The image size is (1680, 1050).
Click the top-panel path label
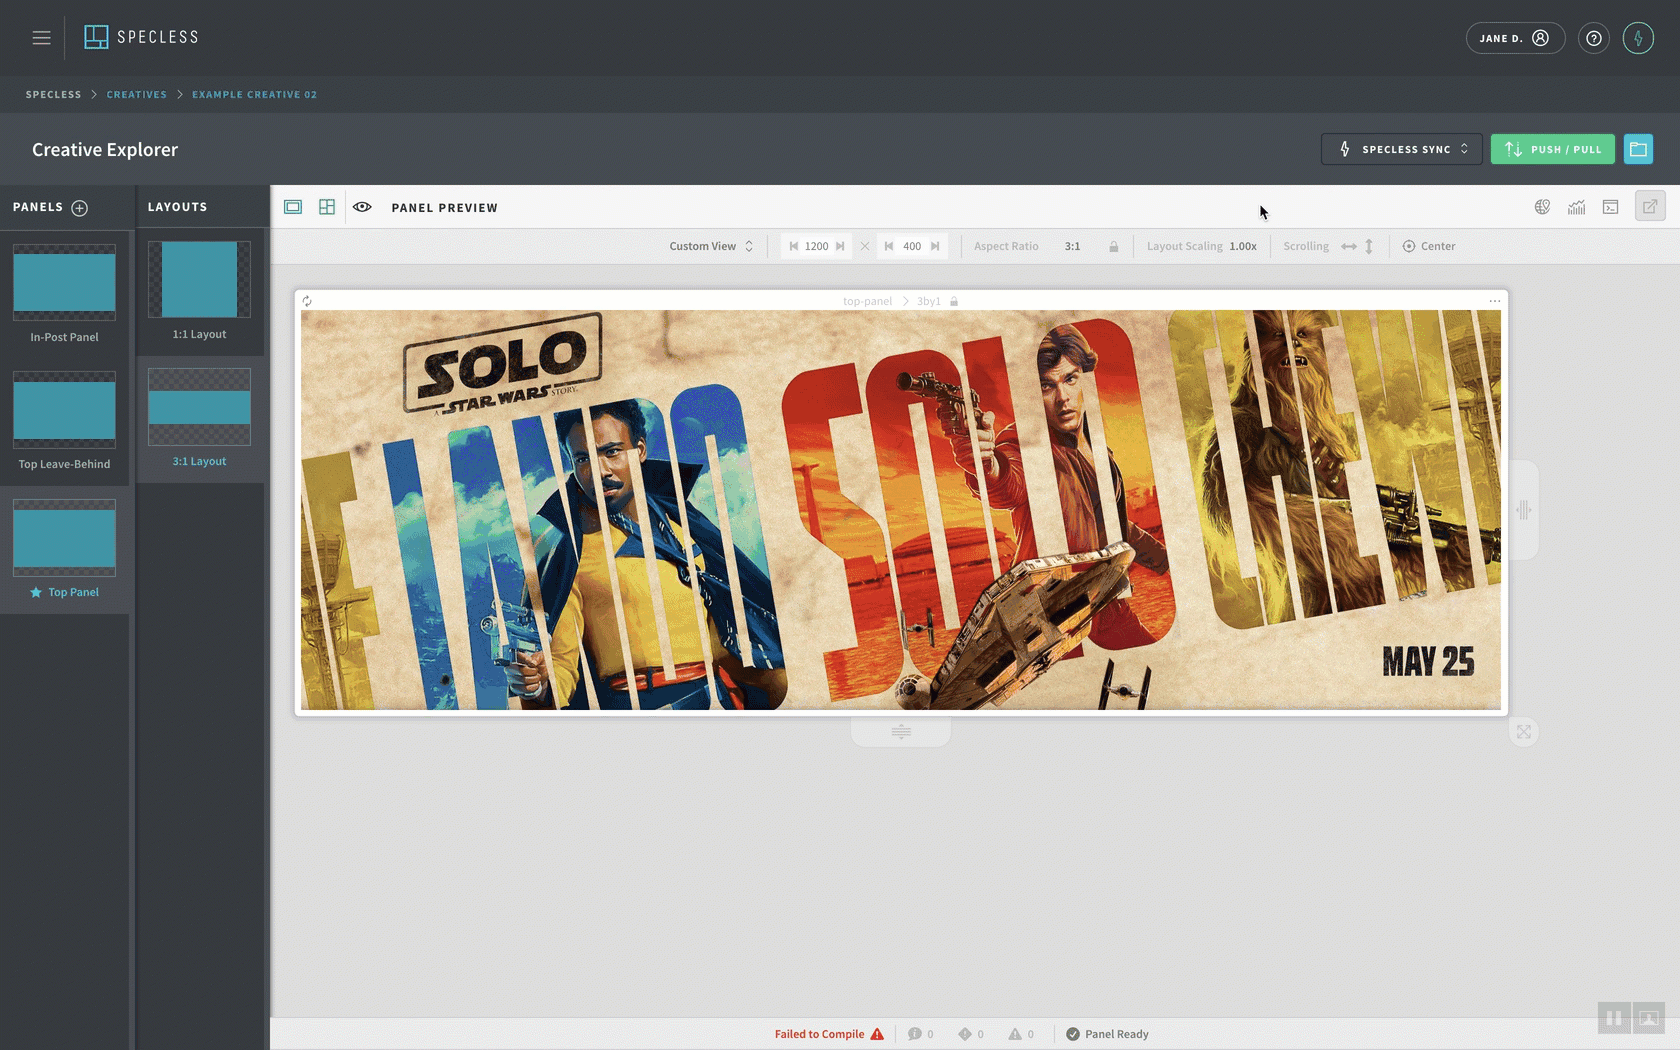[867, 301]
